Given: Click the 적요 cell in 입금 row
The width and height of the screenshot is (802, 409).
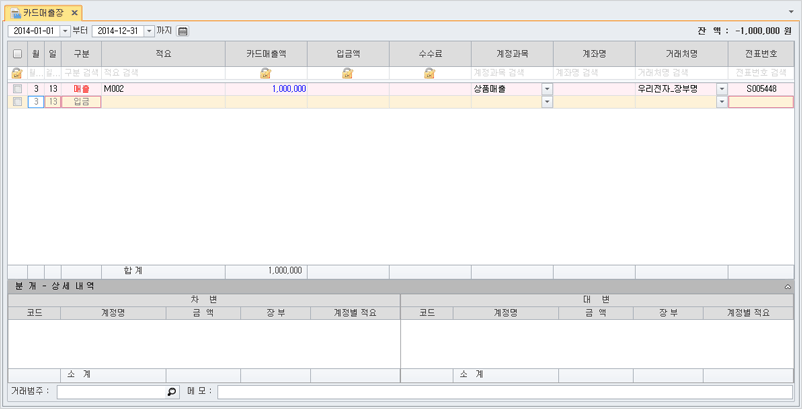Looking at the screenshot, I should [x=163, y=102].
